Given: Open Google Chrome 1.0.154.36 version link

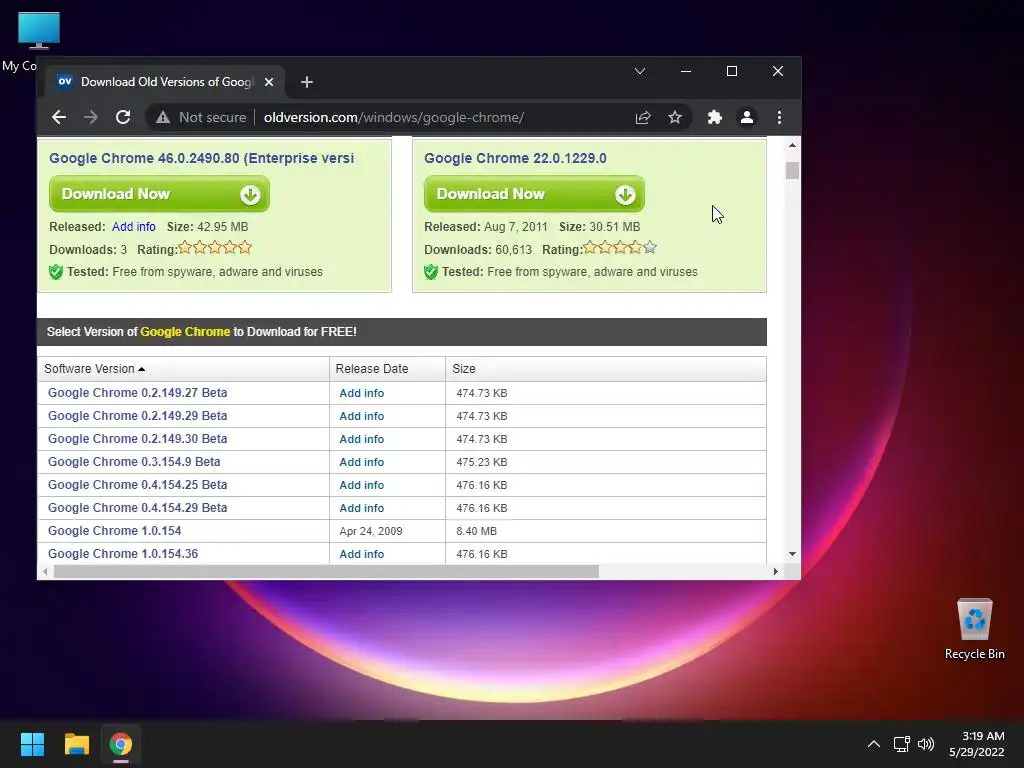Looking at the screenshot, I should (x=123, y=554).
